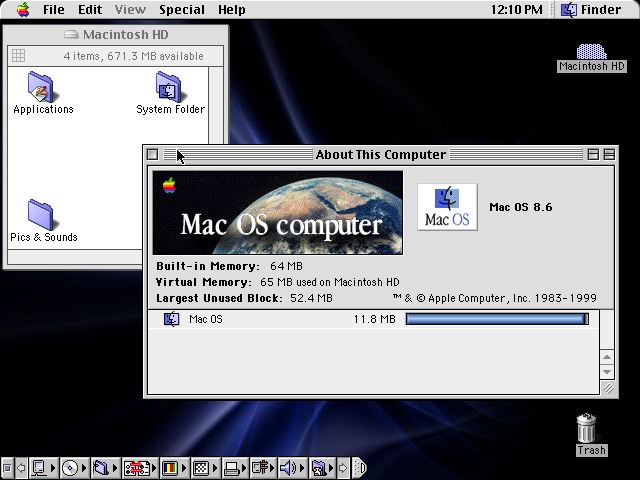Click the Control Strip left scroll arrow
The height and width of the screenshot is (480, 640).
(x=21, y=468)
